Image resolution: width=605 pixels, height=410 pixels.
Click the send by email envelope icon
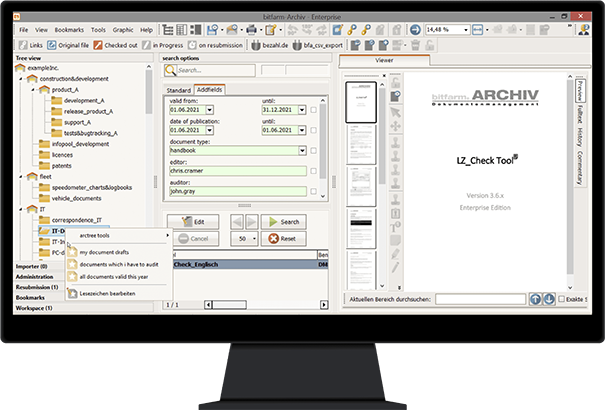pyautogui.click(x=232, y=30)
